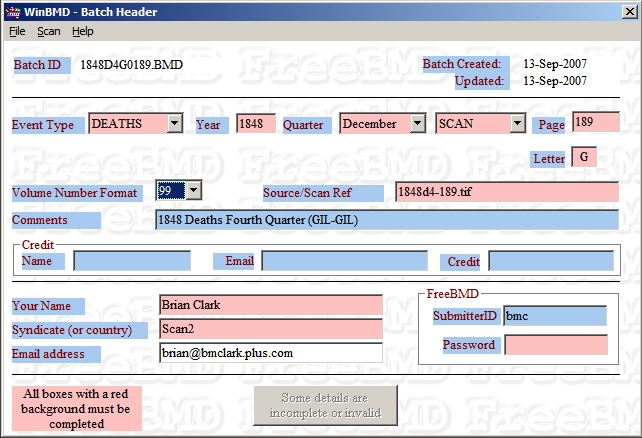Click the 'Some details are incomplete or invalid' button

coord(326,405)
